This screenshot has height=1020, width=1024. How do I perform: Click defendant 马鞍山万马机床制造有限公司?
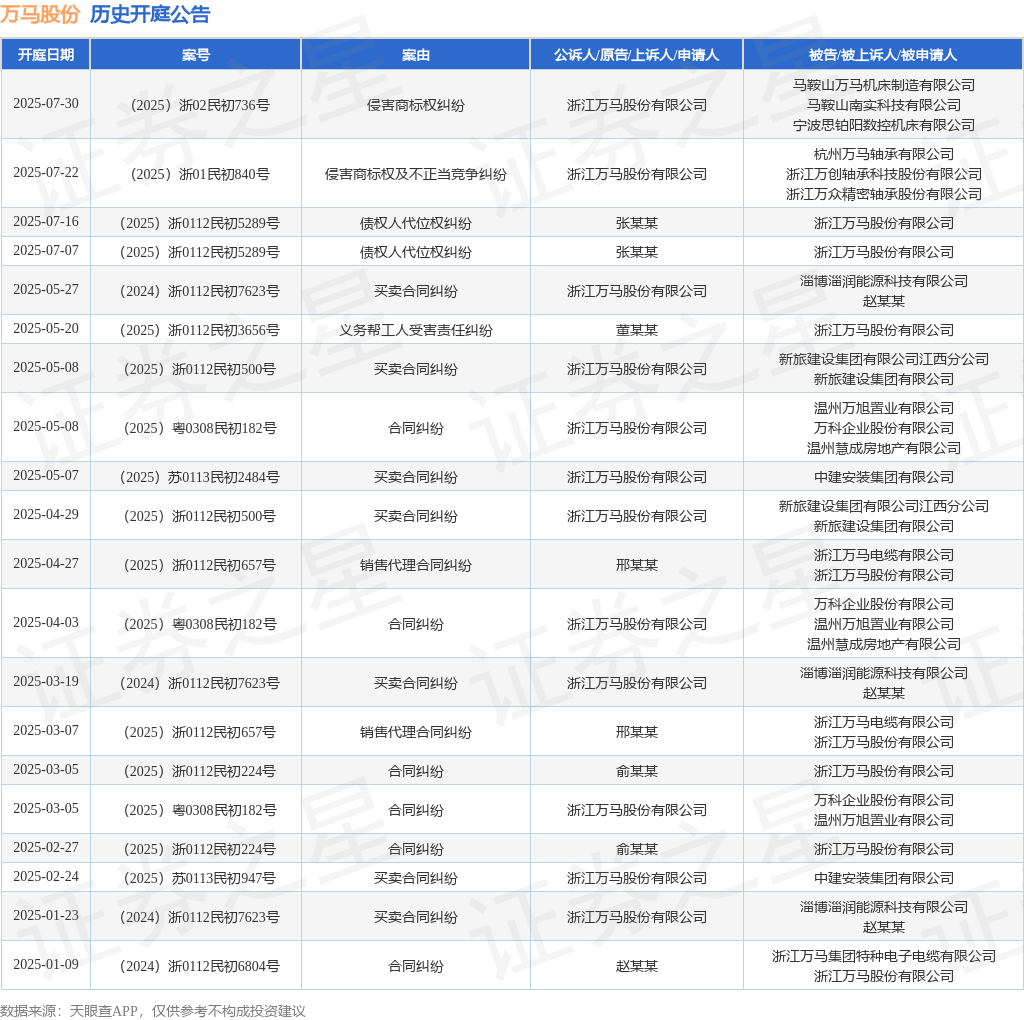(884, 85)
